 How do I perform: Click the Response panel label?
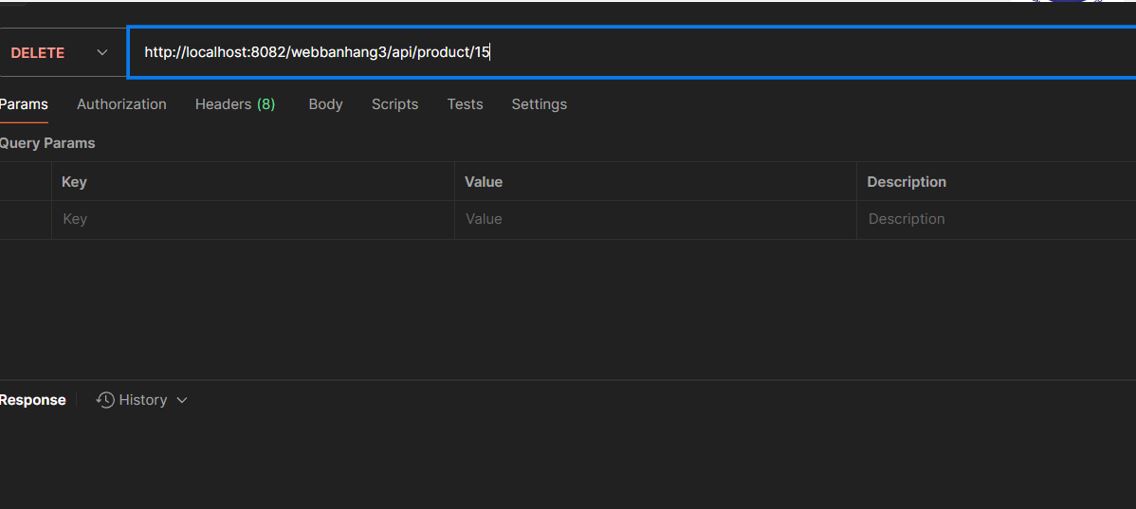click(x=33, y=400)
